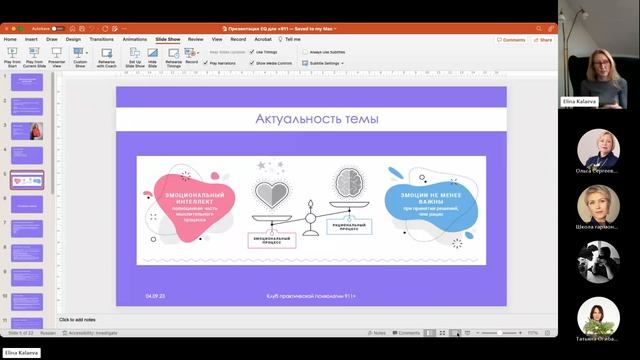Click Comments in the status bar

pyautogui.click(x=406, y=333)
